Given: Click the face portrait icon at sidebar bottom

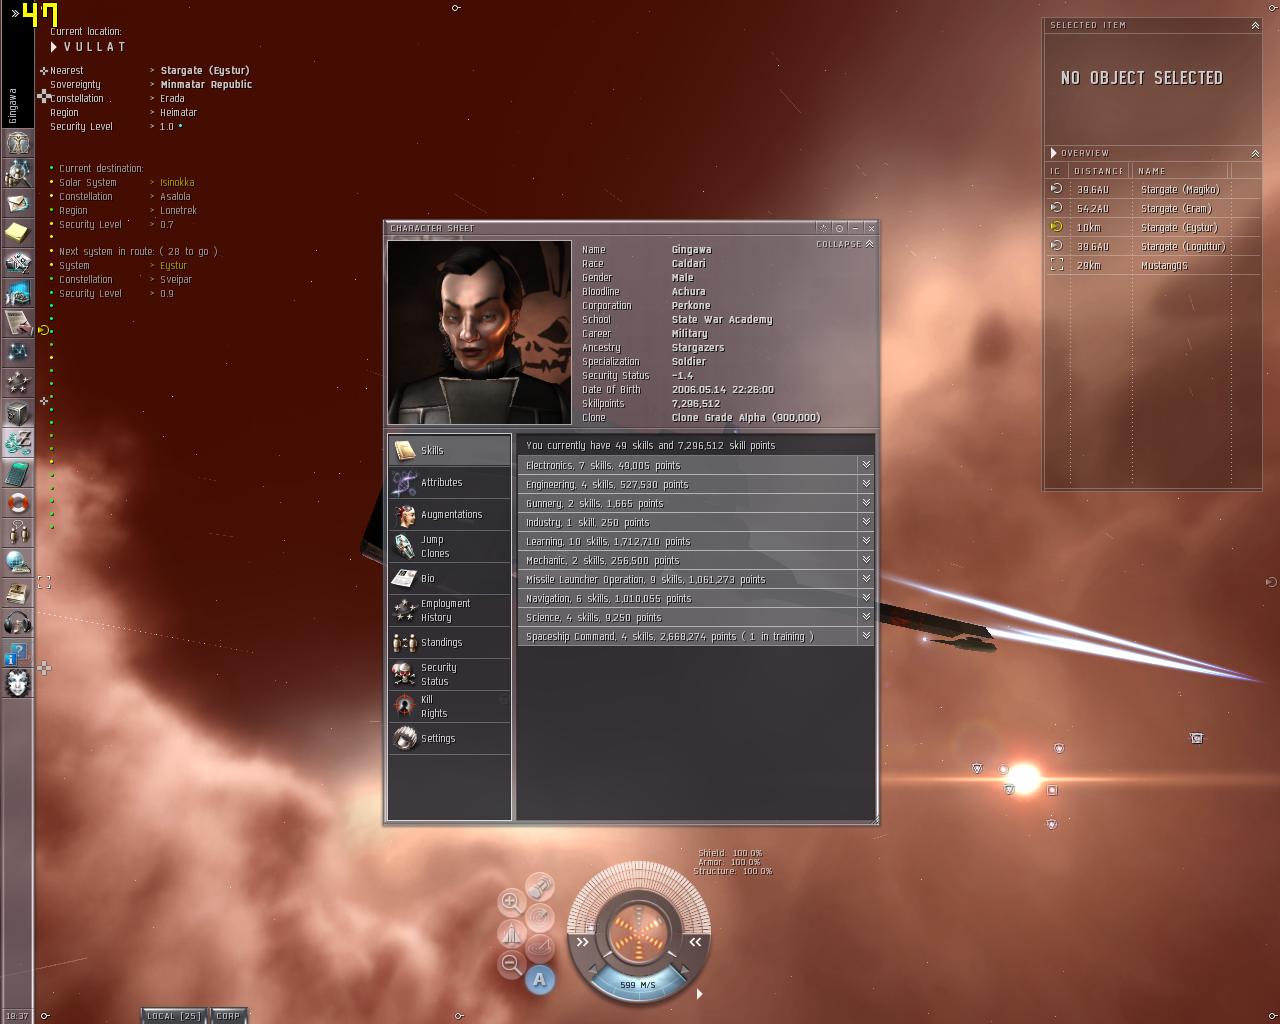Looking at the screenshot, I should pos(17,683).
